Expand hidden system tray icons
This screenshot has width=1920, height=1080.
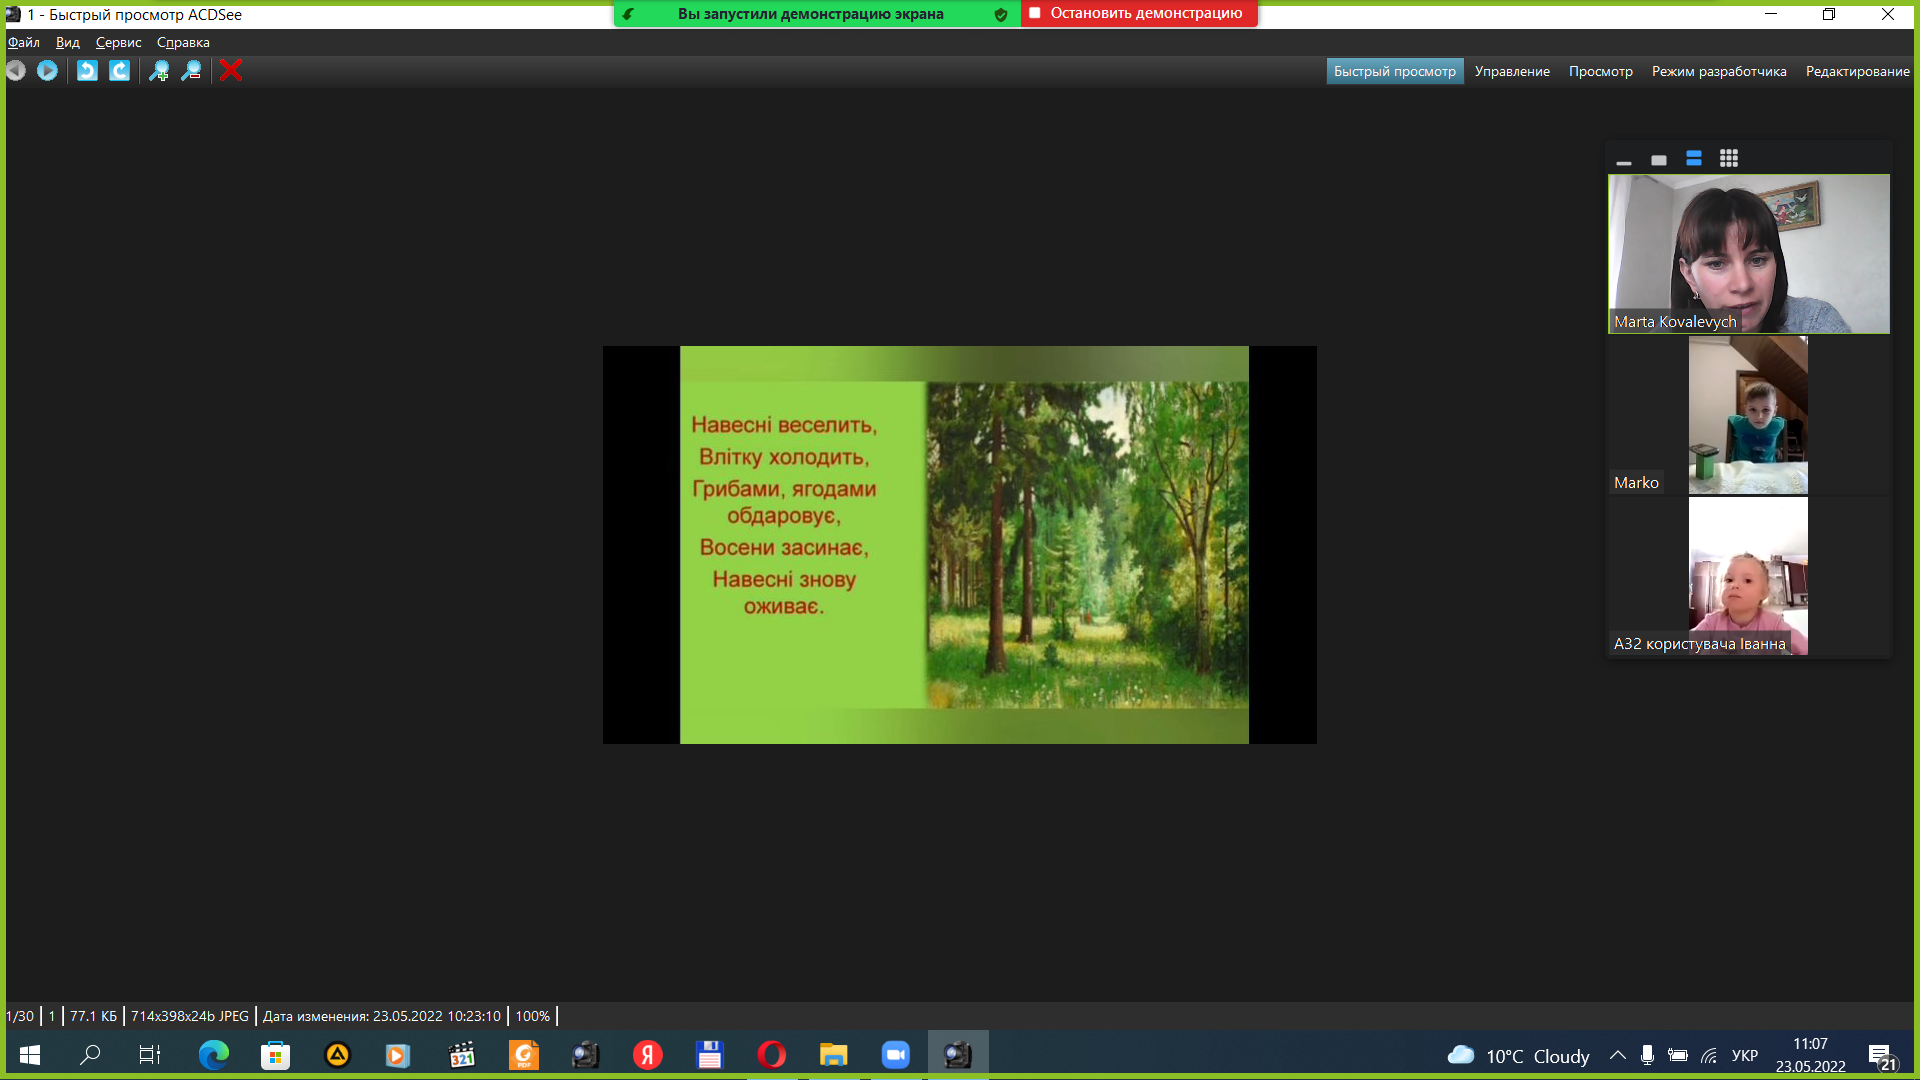tap(1617, 1056)
